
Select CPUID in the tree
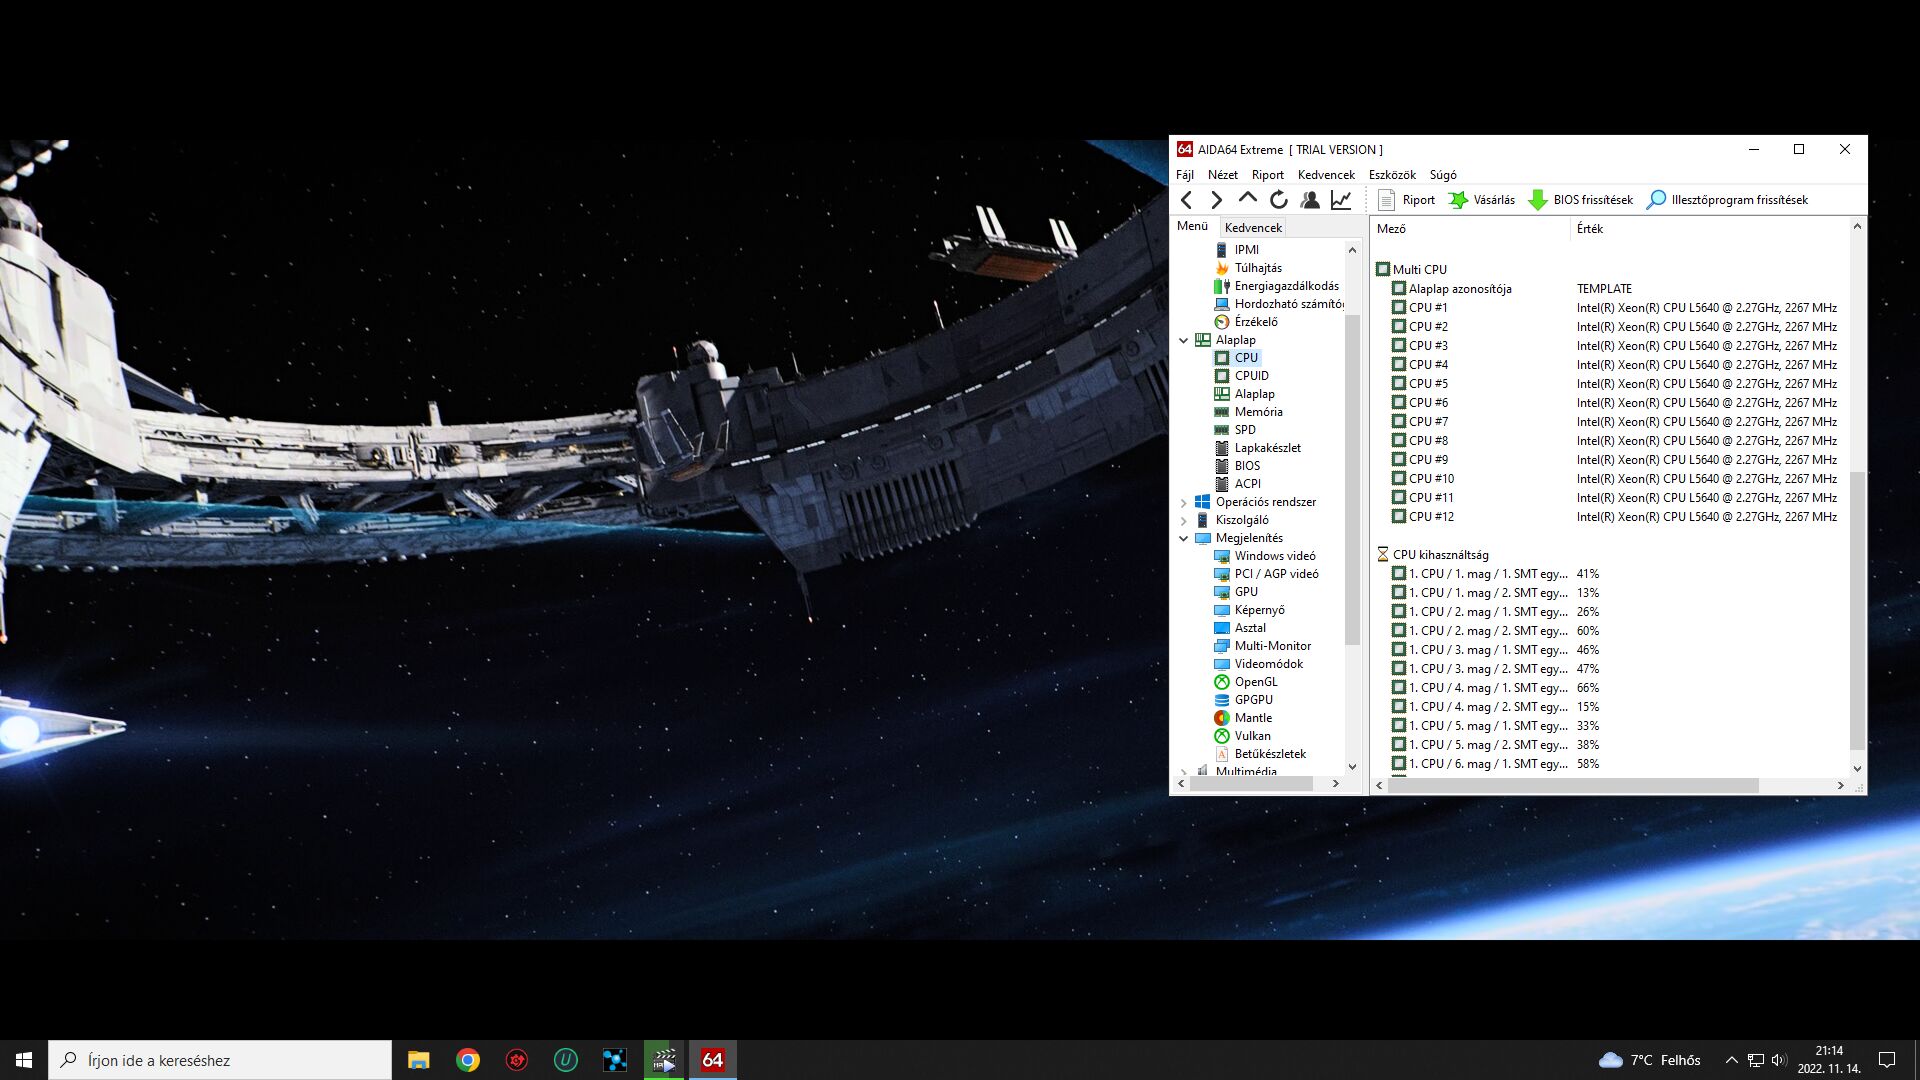[x=1241, y=376]
